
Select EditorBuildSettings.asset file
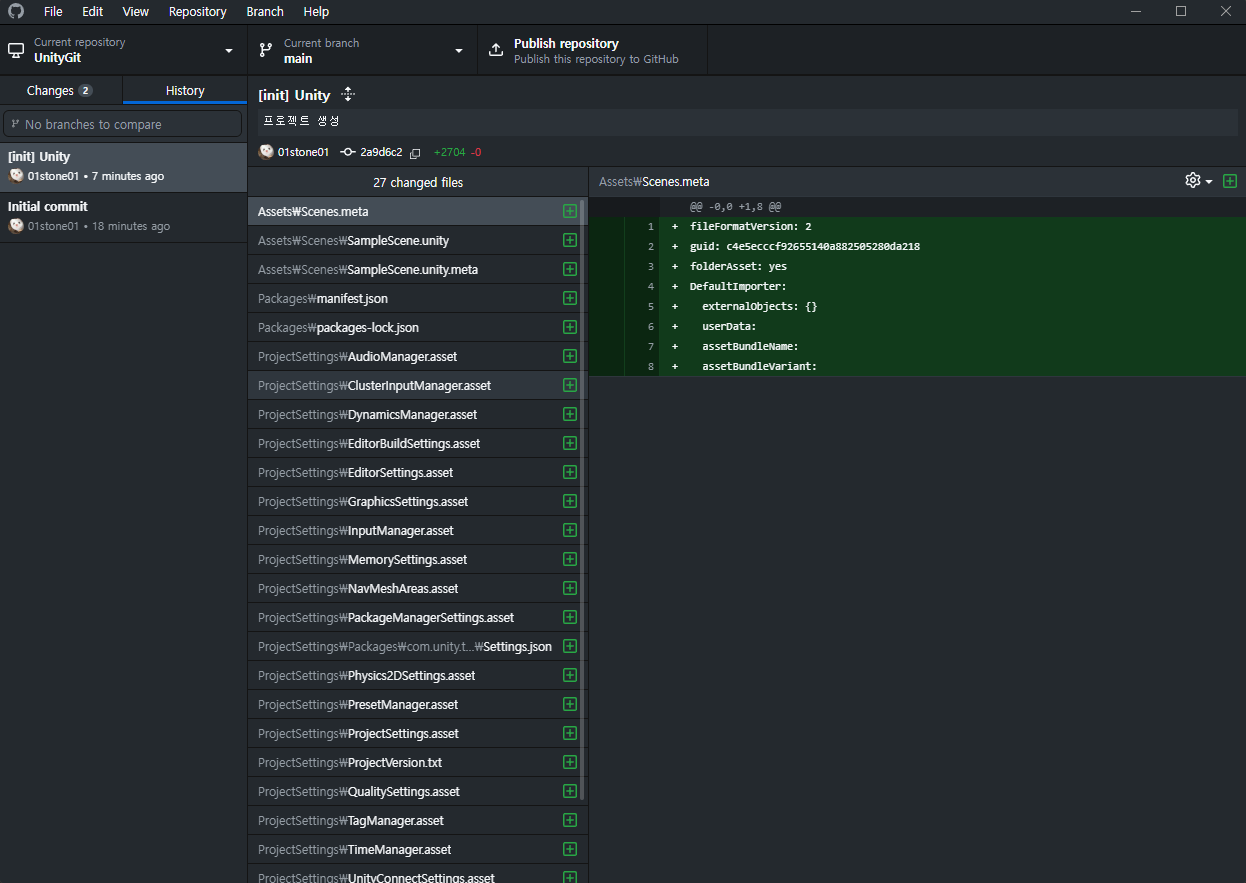click(x=417, y=443)
